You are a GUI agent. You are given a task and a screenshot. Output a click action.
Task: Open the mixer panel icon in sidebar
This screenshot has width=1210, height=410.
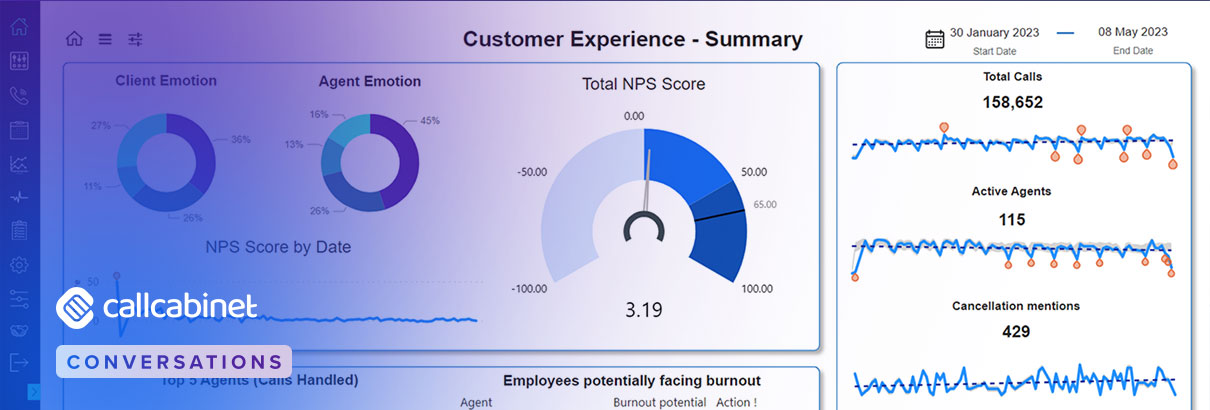[x=19, y=62]
